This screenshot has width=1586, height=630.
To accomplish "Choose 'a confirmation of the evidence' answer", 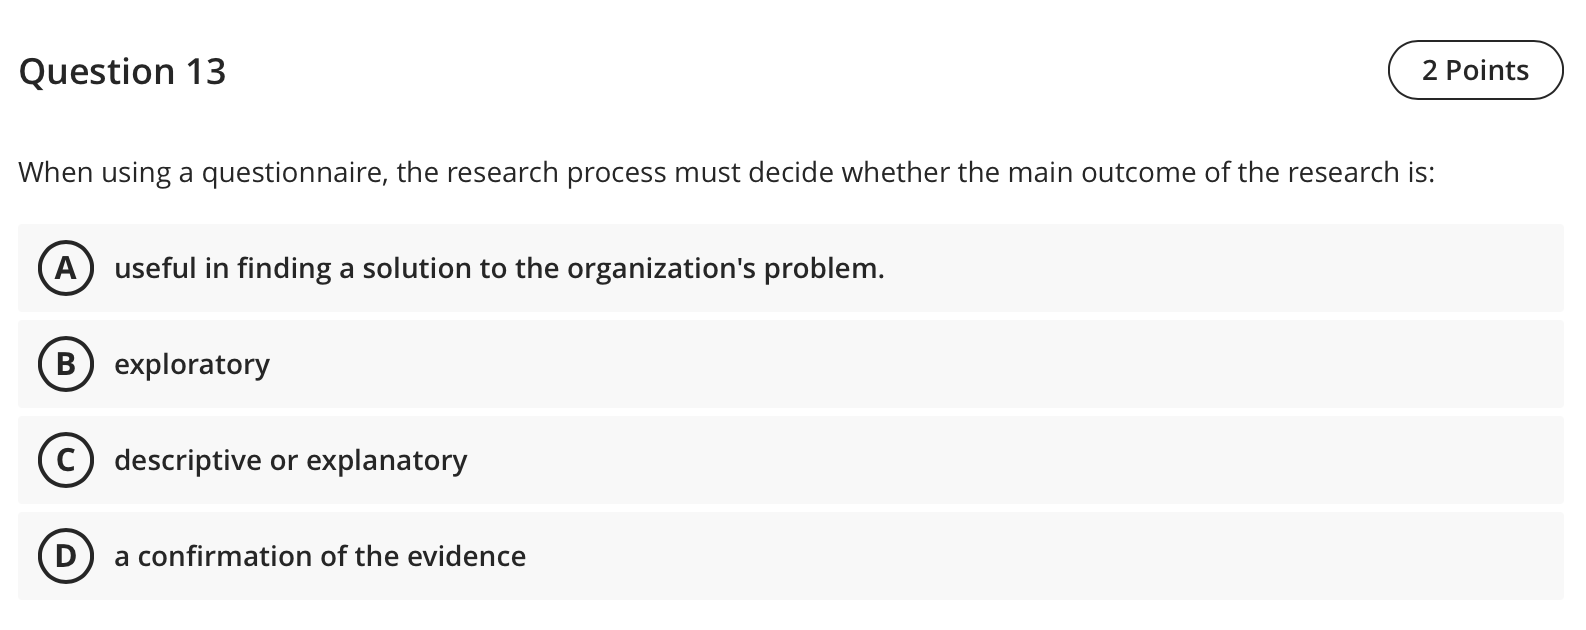I will [x=319, y=556].
